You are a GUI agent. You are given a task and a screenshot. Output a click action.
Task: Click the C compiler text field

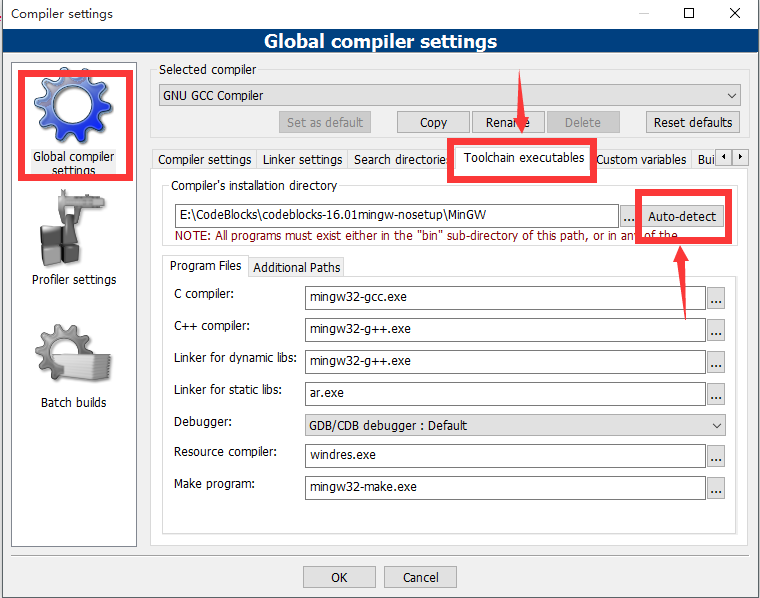pos(504,298)
